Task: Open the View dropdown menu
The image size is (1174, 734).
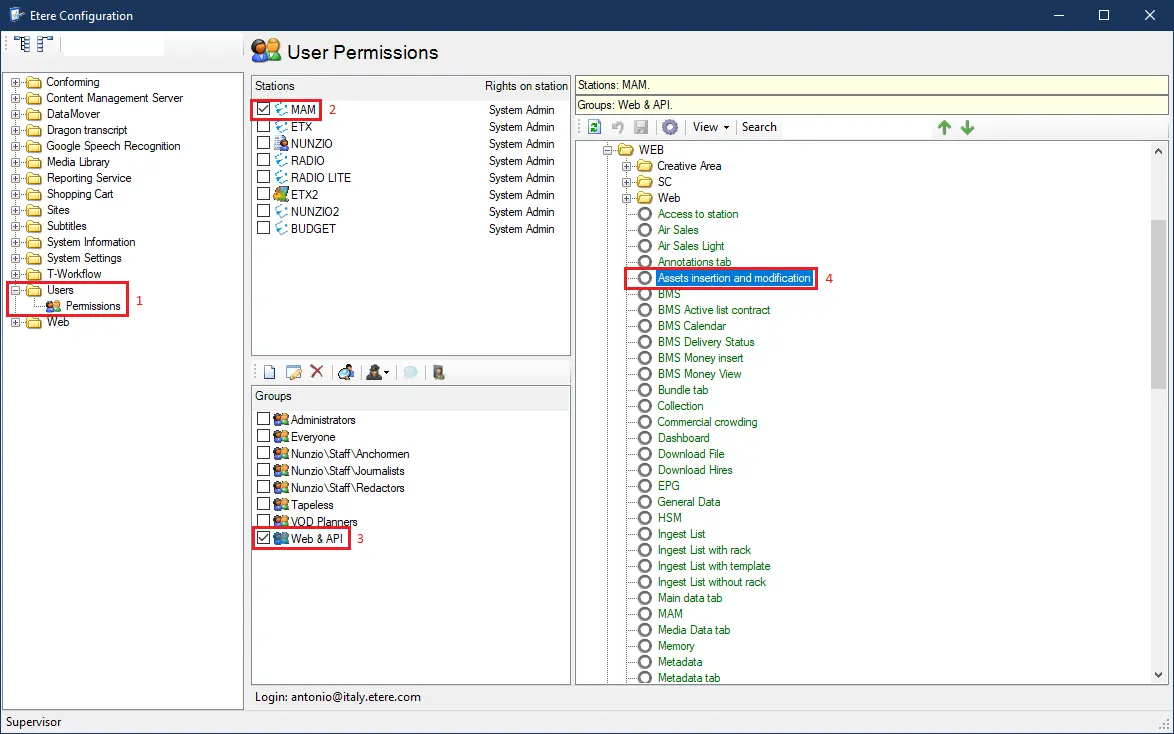Action: tap(711, 127)
